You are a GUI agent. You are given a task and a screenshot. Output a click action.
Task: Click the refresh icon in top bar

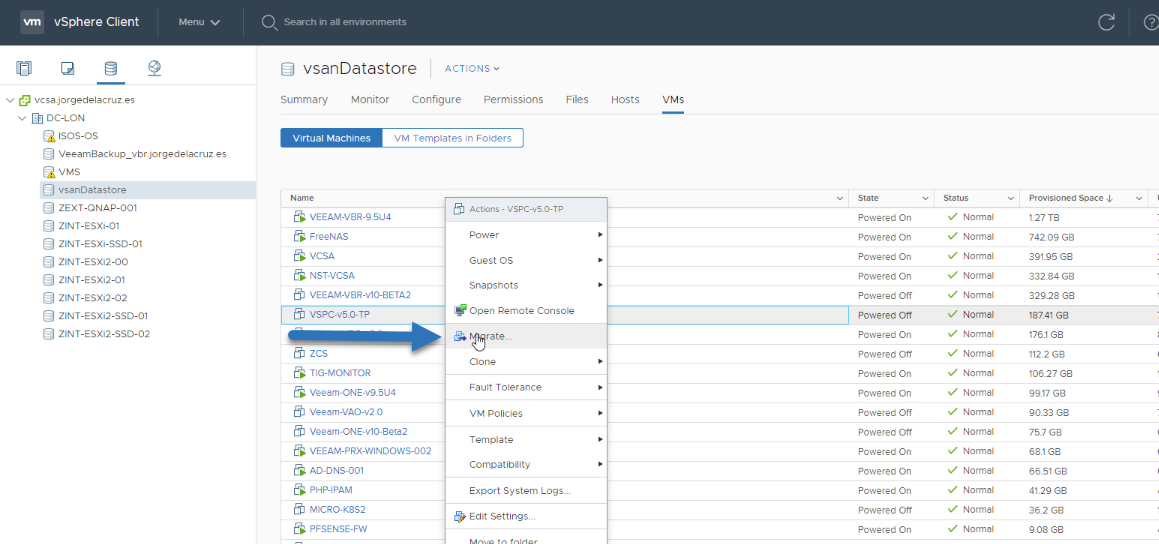point(1106,22)
